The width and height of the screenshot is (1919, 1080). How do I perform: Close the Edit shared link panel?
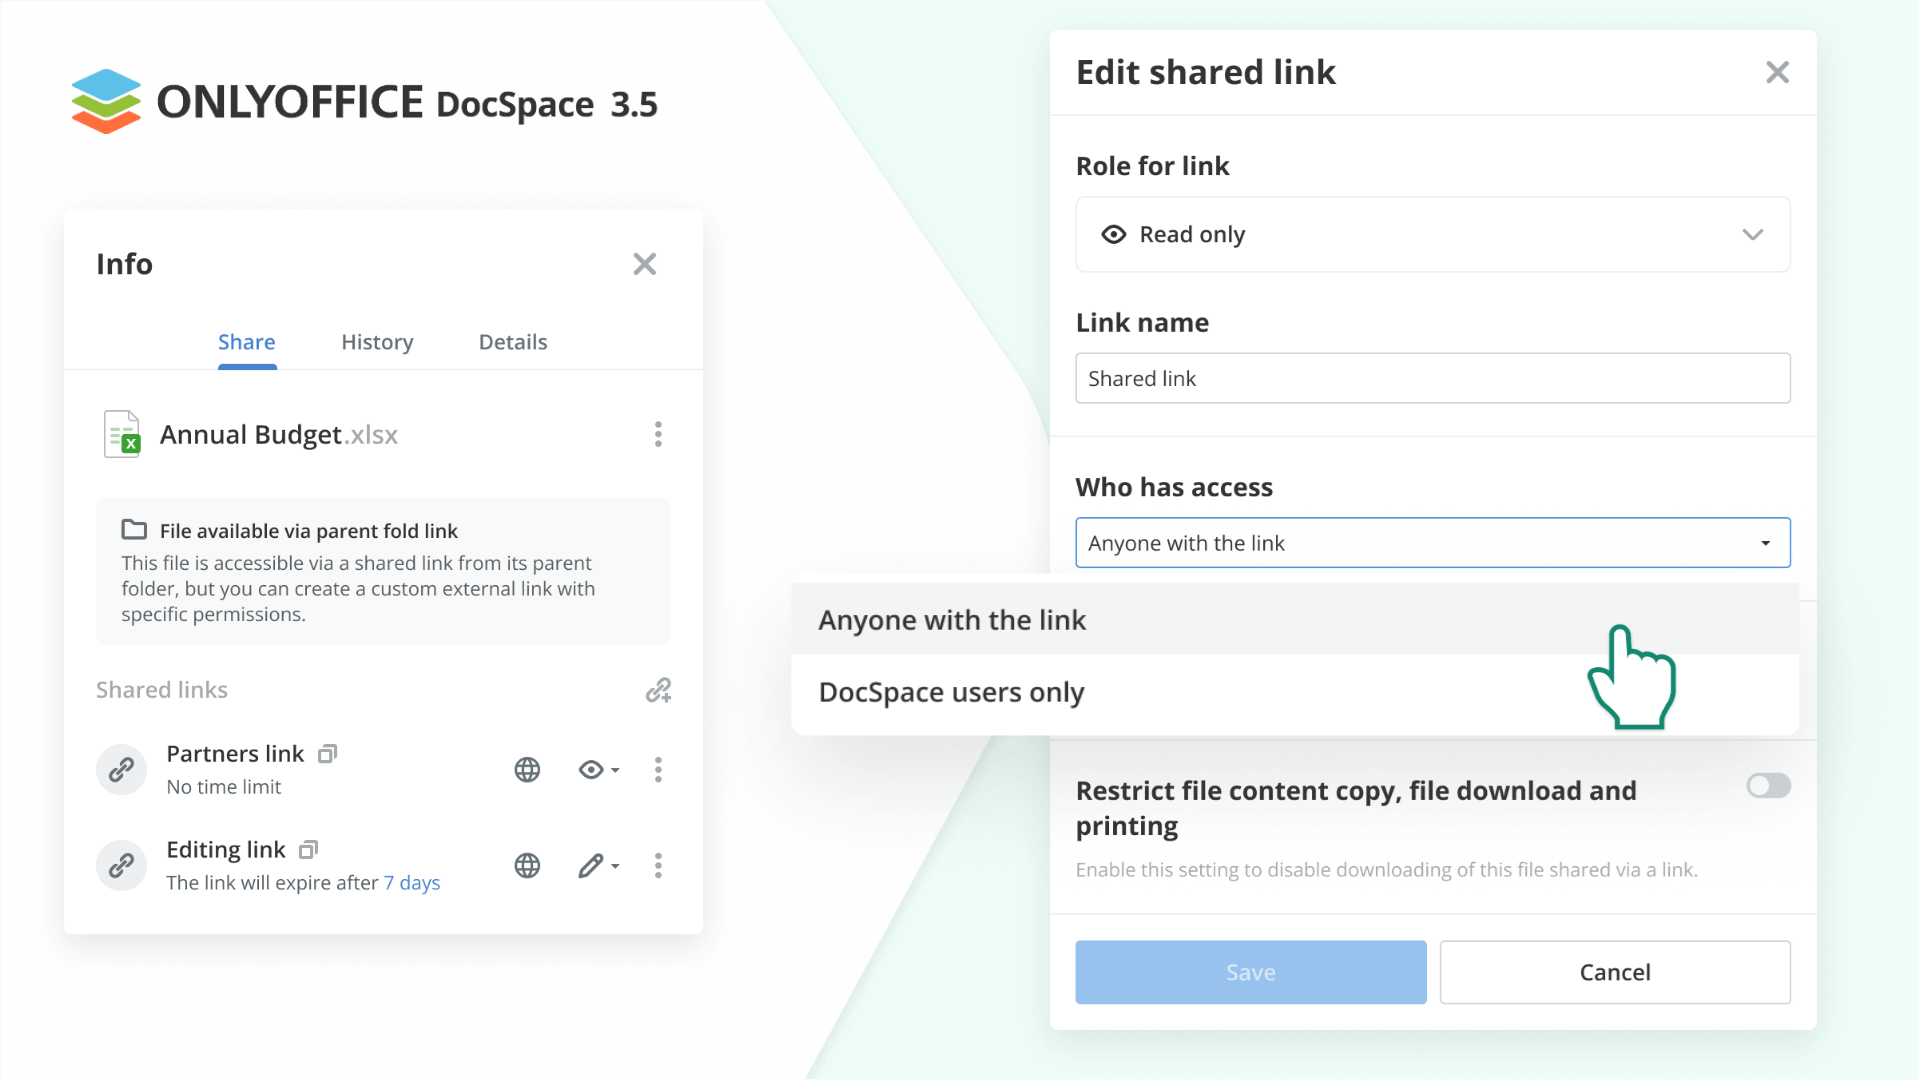click(x=1778, y=71)
